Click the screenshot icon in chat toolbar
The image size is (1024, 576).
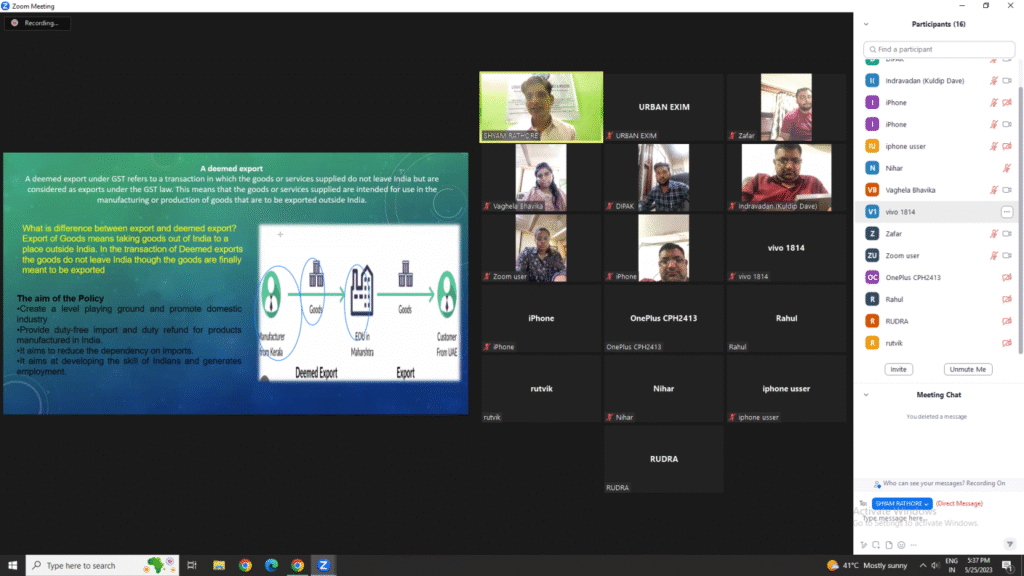point(875,544)
